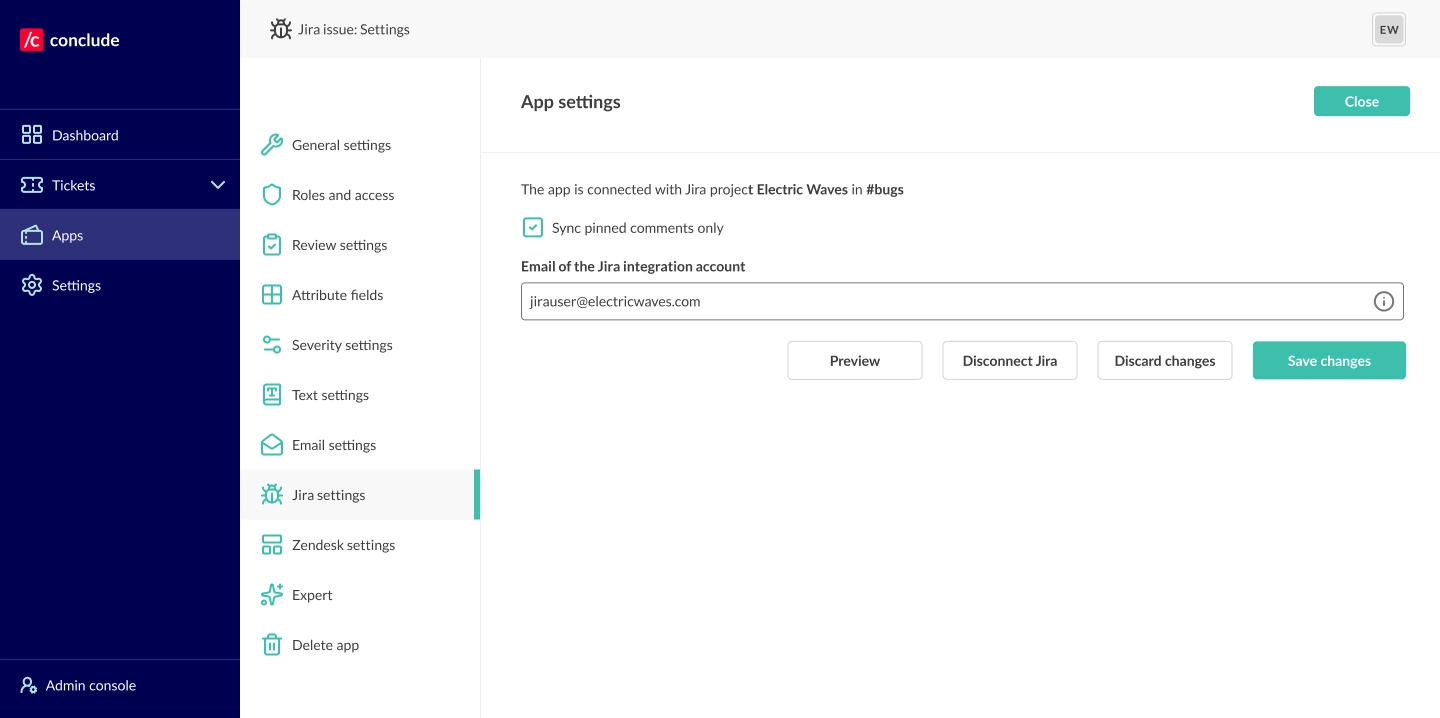1440x718 pixels.
Task: Open the EW user avatar menu
Action: pyautogui.click(x=1388, y=30)
